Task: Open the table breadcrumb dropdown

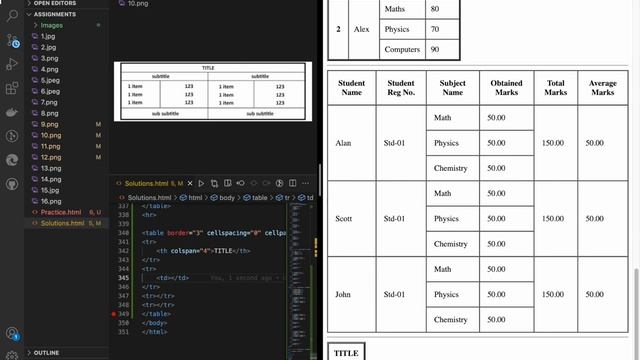Action: click(255, 198)
